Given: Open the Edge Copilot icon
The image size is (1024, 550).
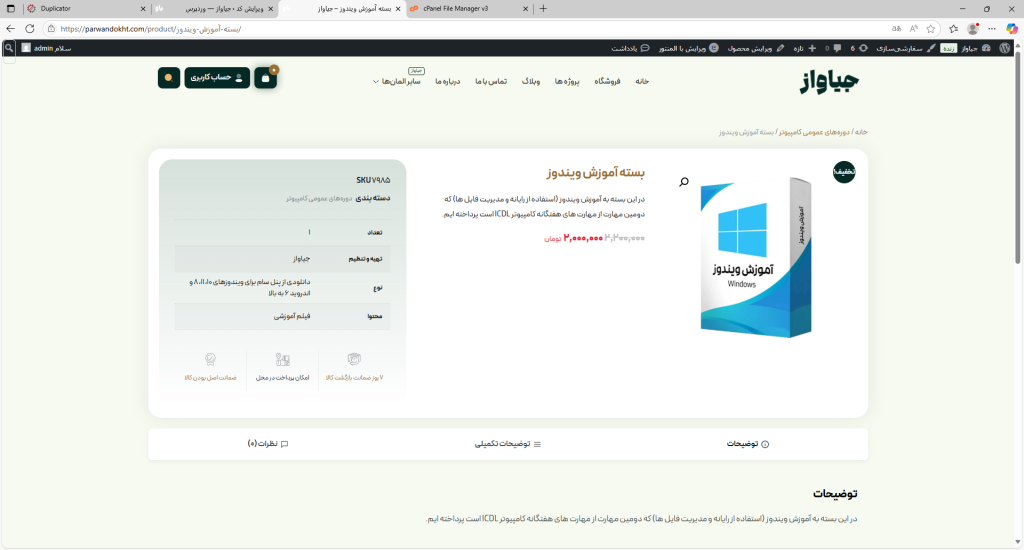Looking at the screenshot, I should point(1007,29).
